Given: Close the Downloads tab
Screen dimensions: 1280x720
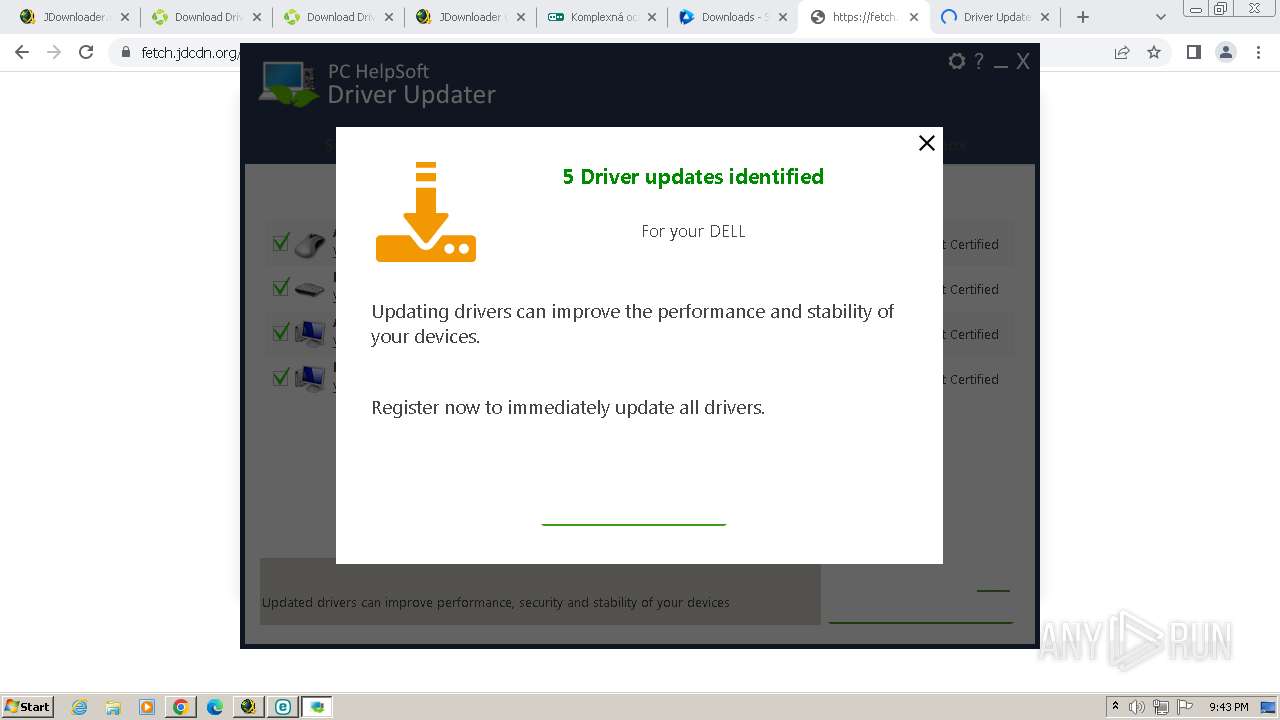Looking at the screenshot, I should pyautogui.click(x=783, y=17).
